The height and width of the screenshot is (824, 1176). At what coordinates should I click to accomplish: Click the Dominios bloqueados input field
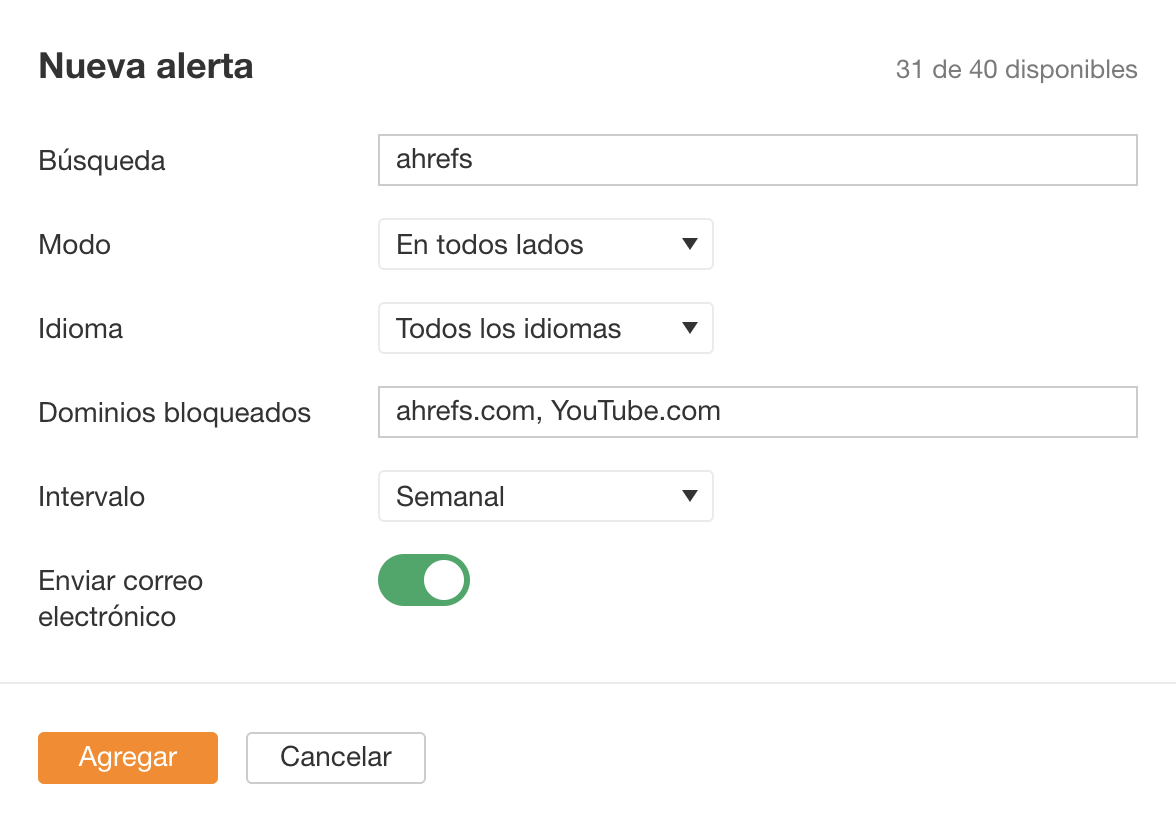[x=757, y=412]
